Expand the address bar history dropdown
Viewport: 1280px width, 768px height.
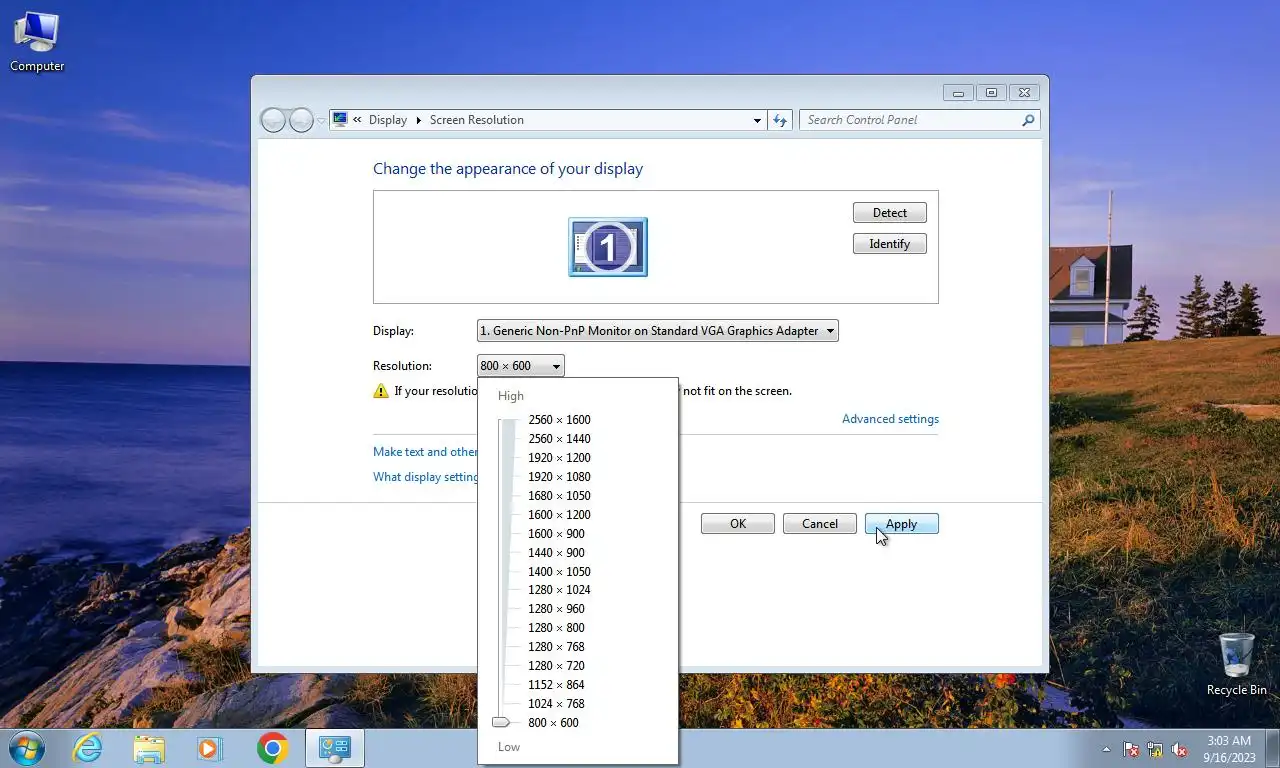coord(757,120)
